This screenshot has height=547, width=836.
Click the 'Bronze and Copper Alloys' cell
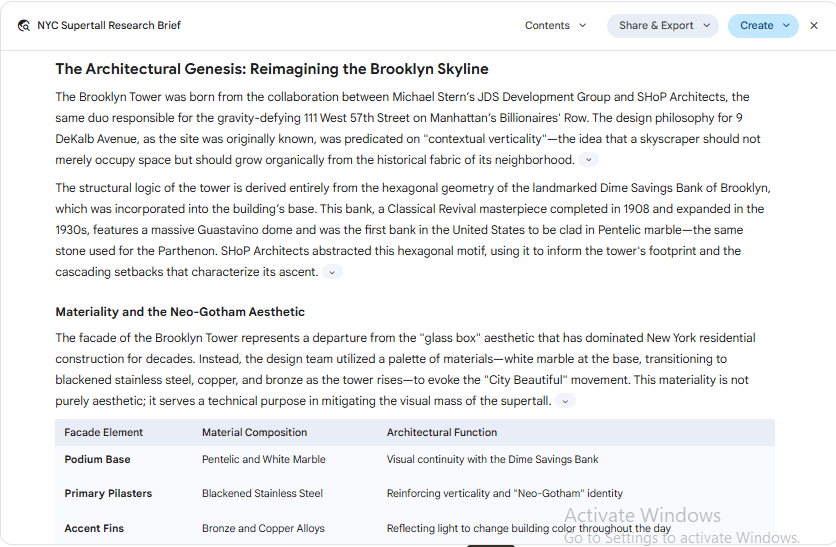click(x=263, y=528)
